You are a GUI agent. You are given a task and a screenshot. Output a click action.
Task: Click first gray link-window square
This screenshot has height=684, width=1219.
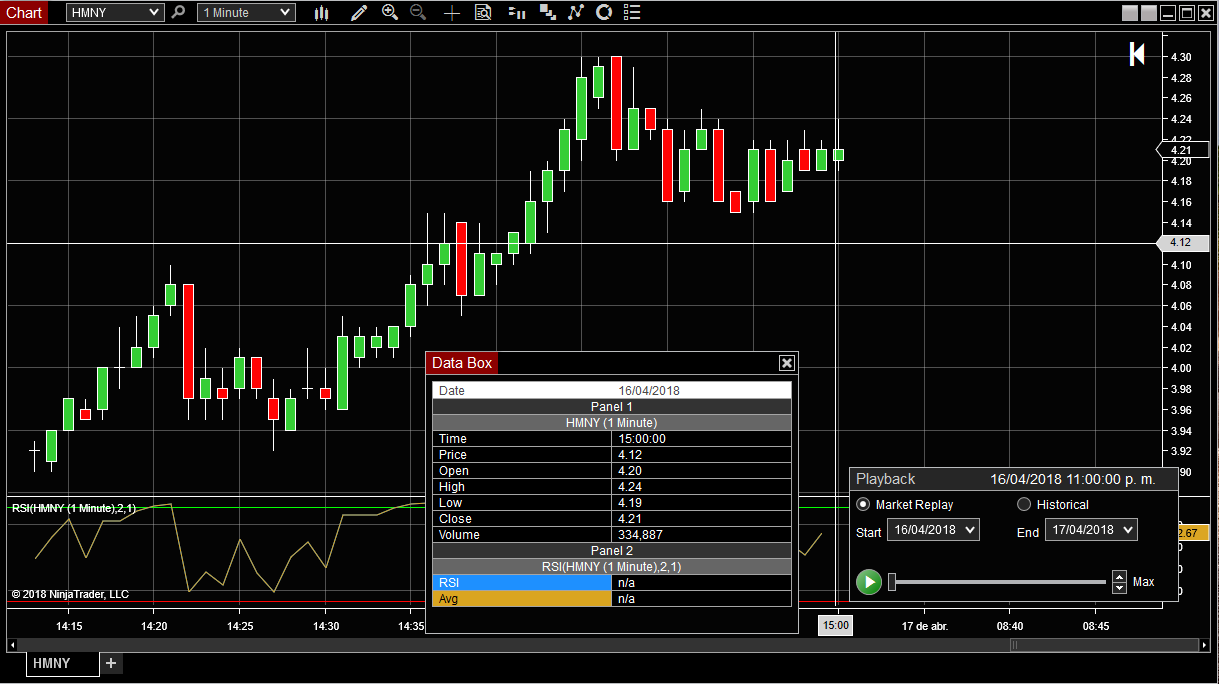click(x=1130, y=13)
